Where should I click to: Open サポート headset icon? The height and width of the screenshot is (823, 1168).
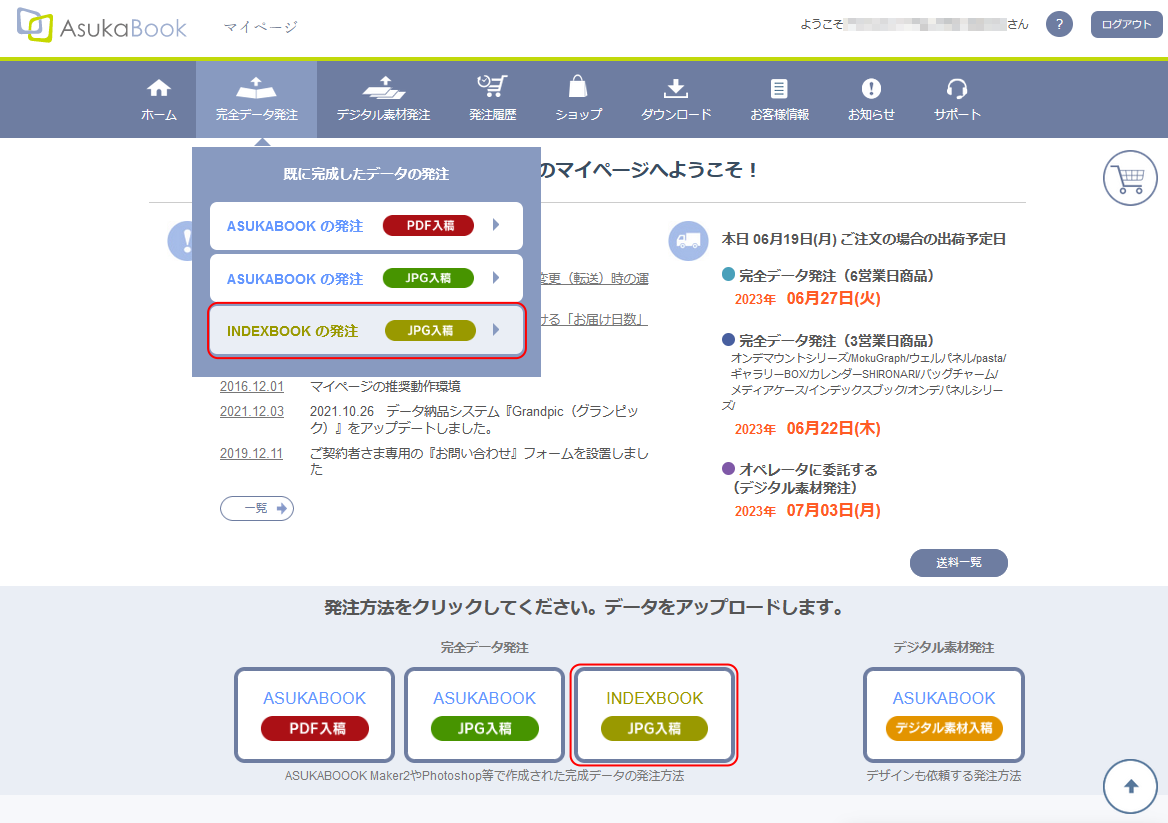click(x=957, y=89)
